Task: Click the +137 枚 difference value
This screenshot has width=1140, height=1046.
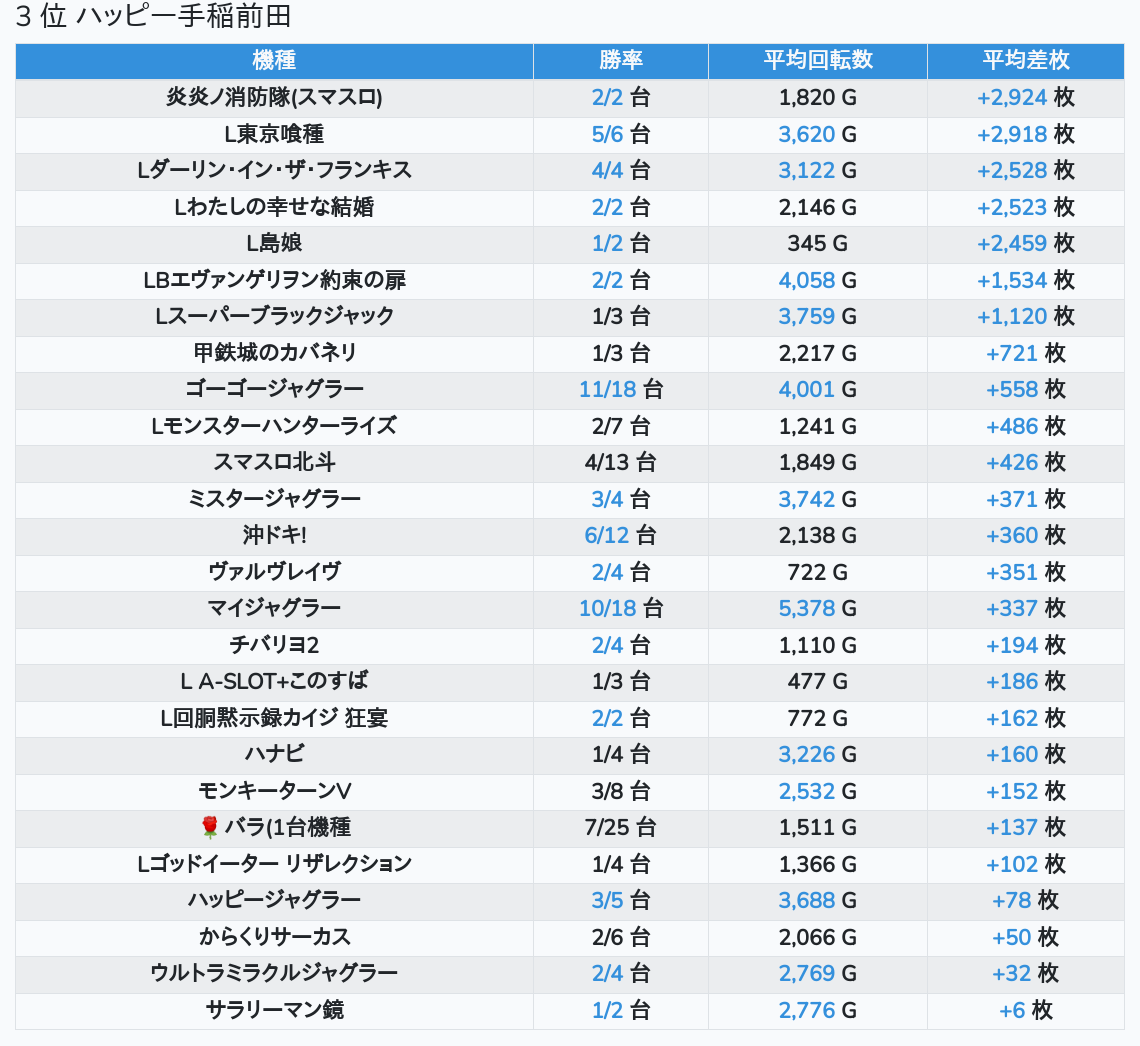Action: pyautogui.click(x=1026, y=827)
